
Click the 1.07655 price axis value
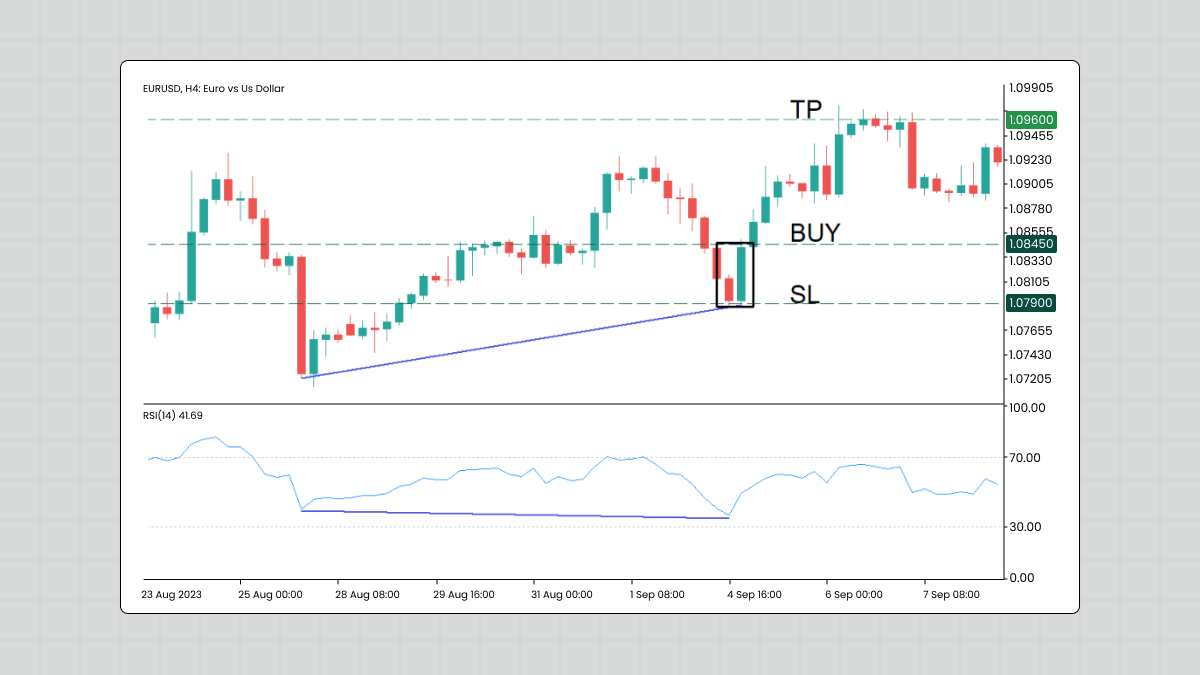1033,331
